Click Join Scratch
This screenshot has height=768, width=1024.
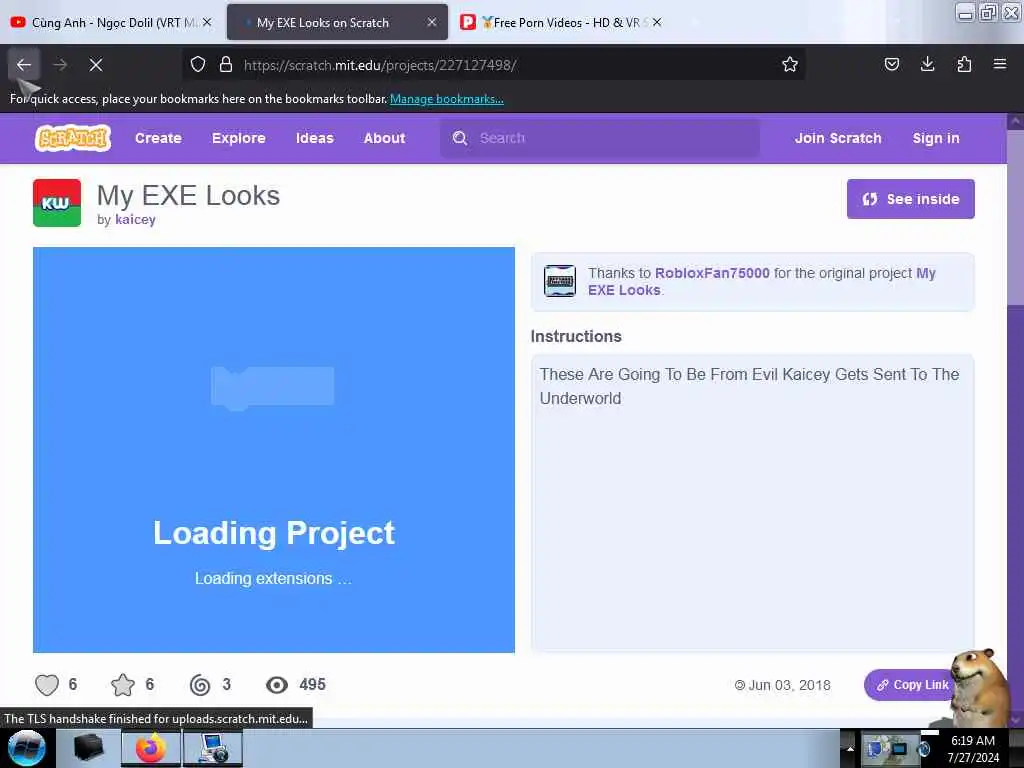point(838,138)
